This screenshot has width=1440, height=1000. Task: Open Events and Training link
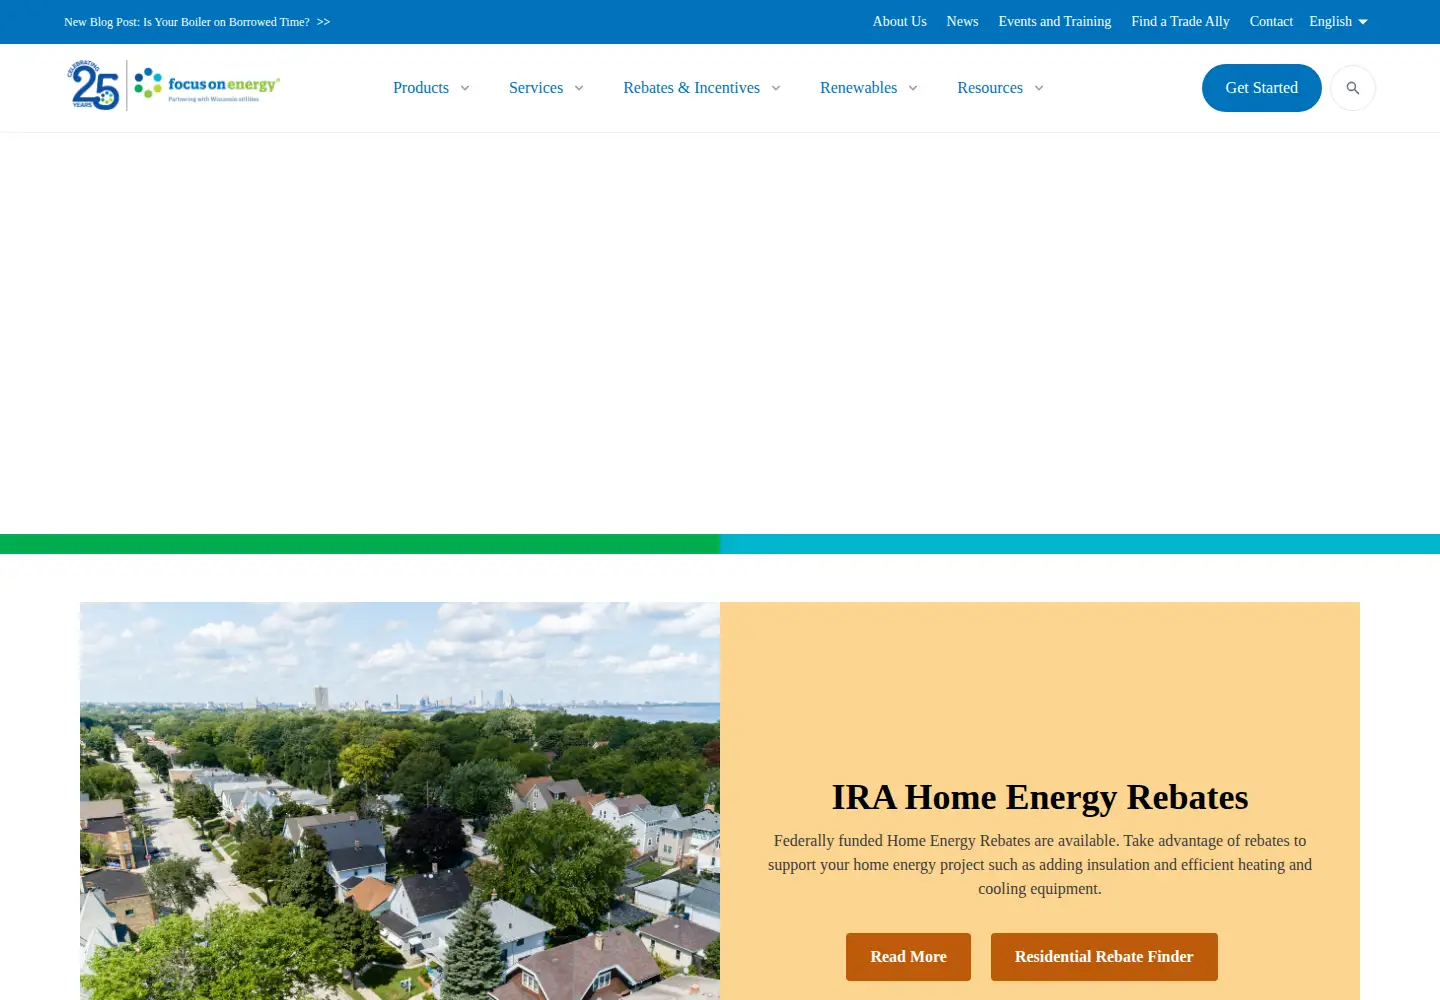click(1054, 21)
